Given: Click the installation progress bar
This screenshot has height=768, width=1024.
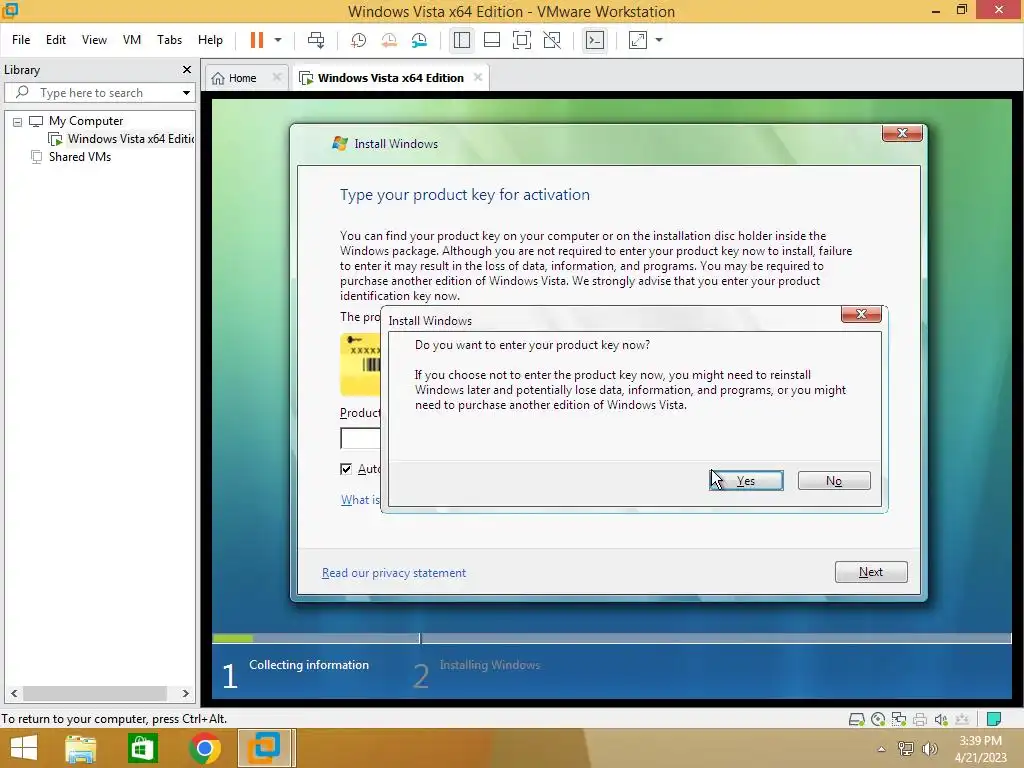Looking at the screenshot, I should coord(612,638).
